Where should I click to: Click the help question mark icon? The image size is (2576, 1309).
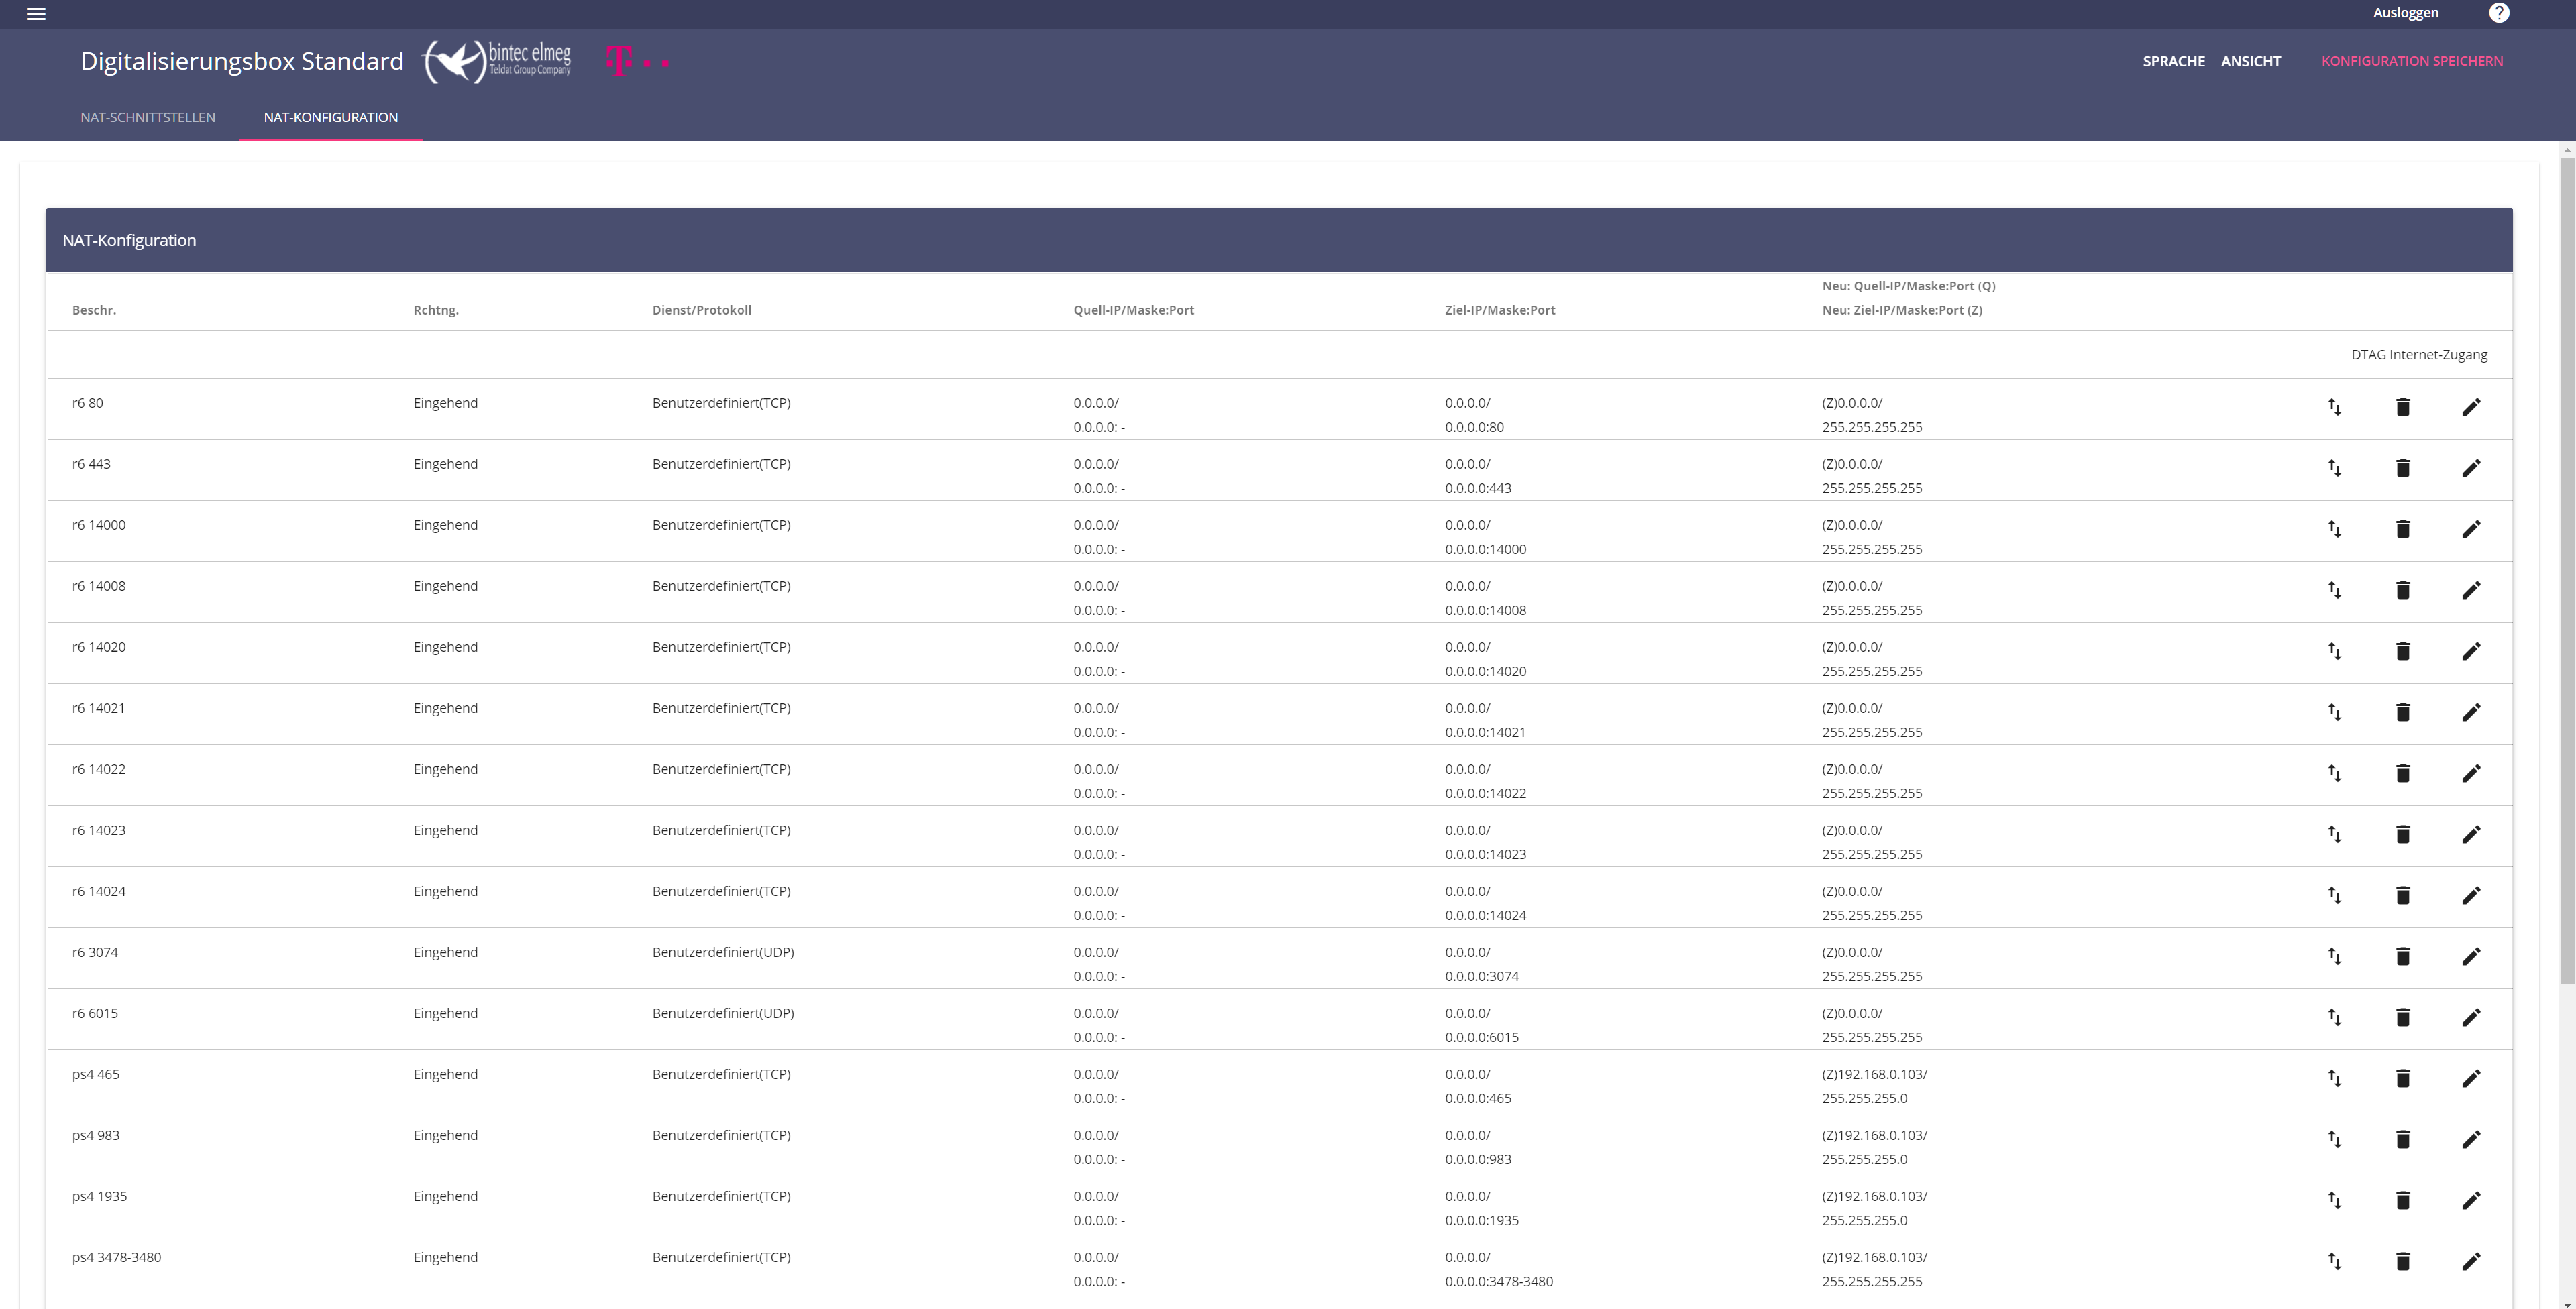(x=2498, y=13)
